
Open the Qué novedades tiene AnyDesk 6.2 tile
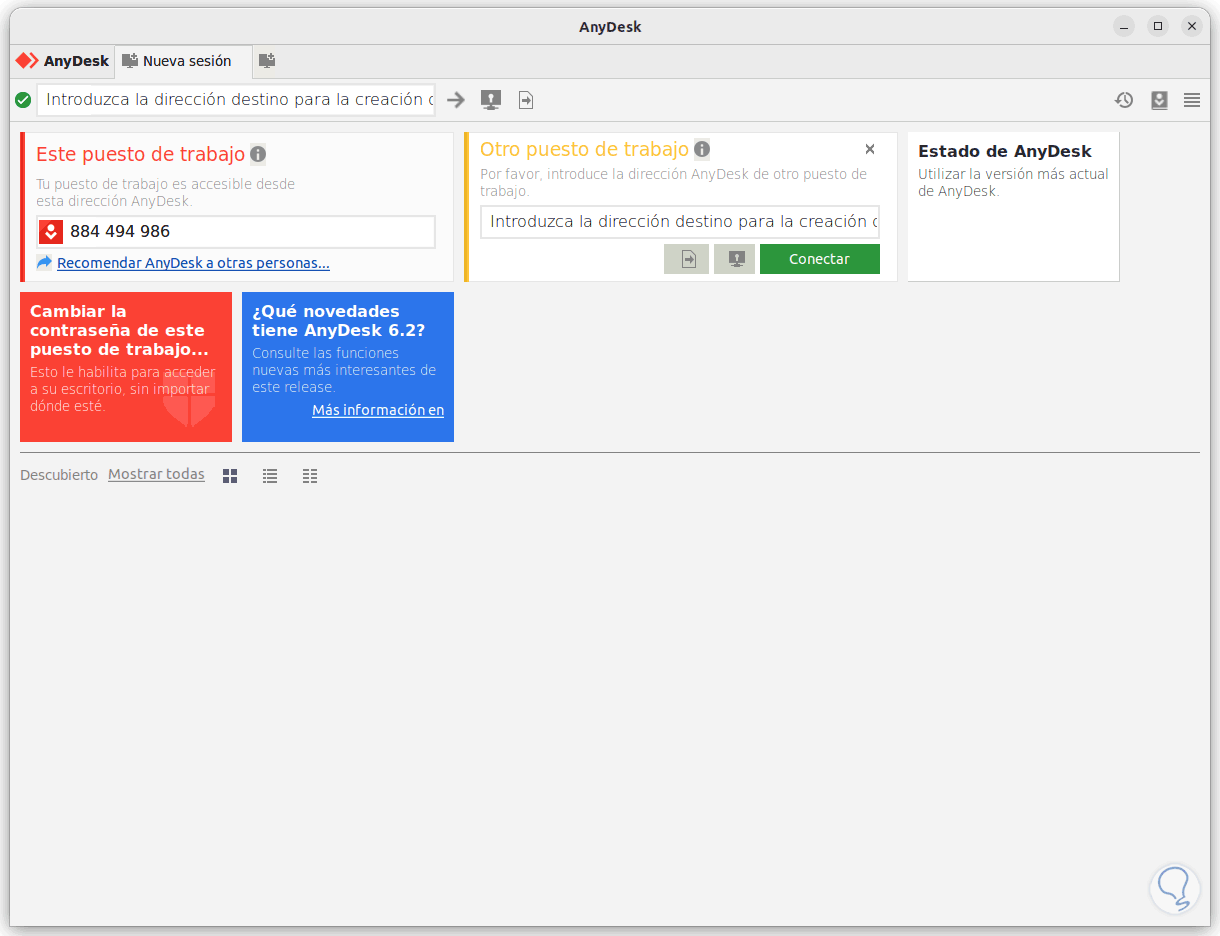click(348, 367)
